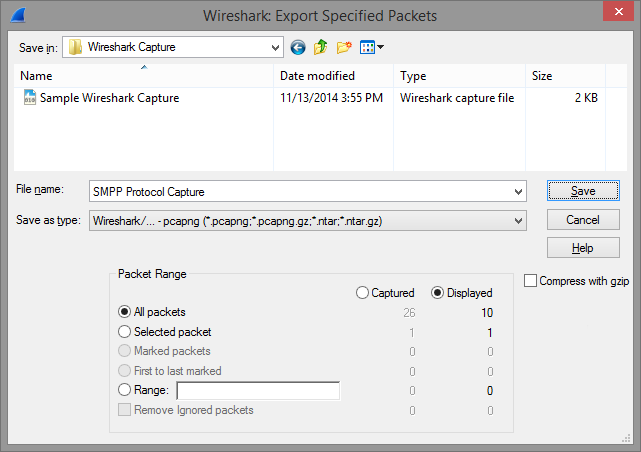Image resolution: width=641 pixels, height=452 pixels.
Task: Go back to last folder visited
Action: [x=298, y=47]
